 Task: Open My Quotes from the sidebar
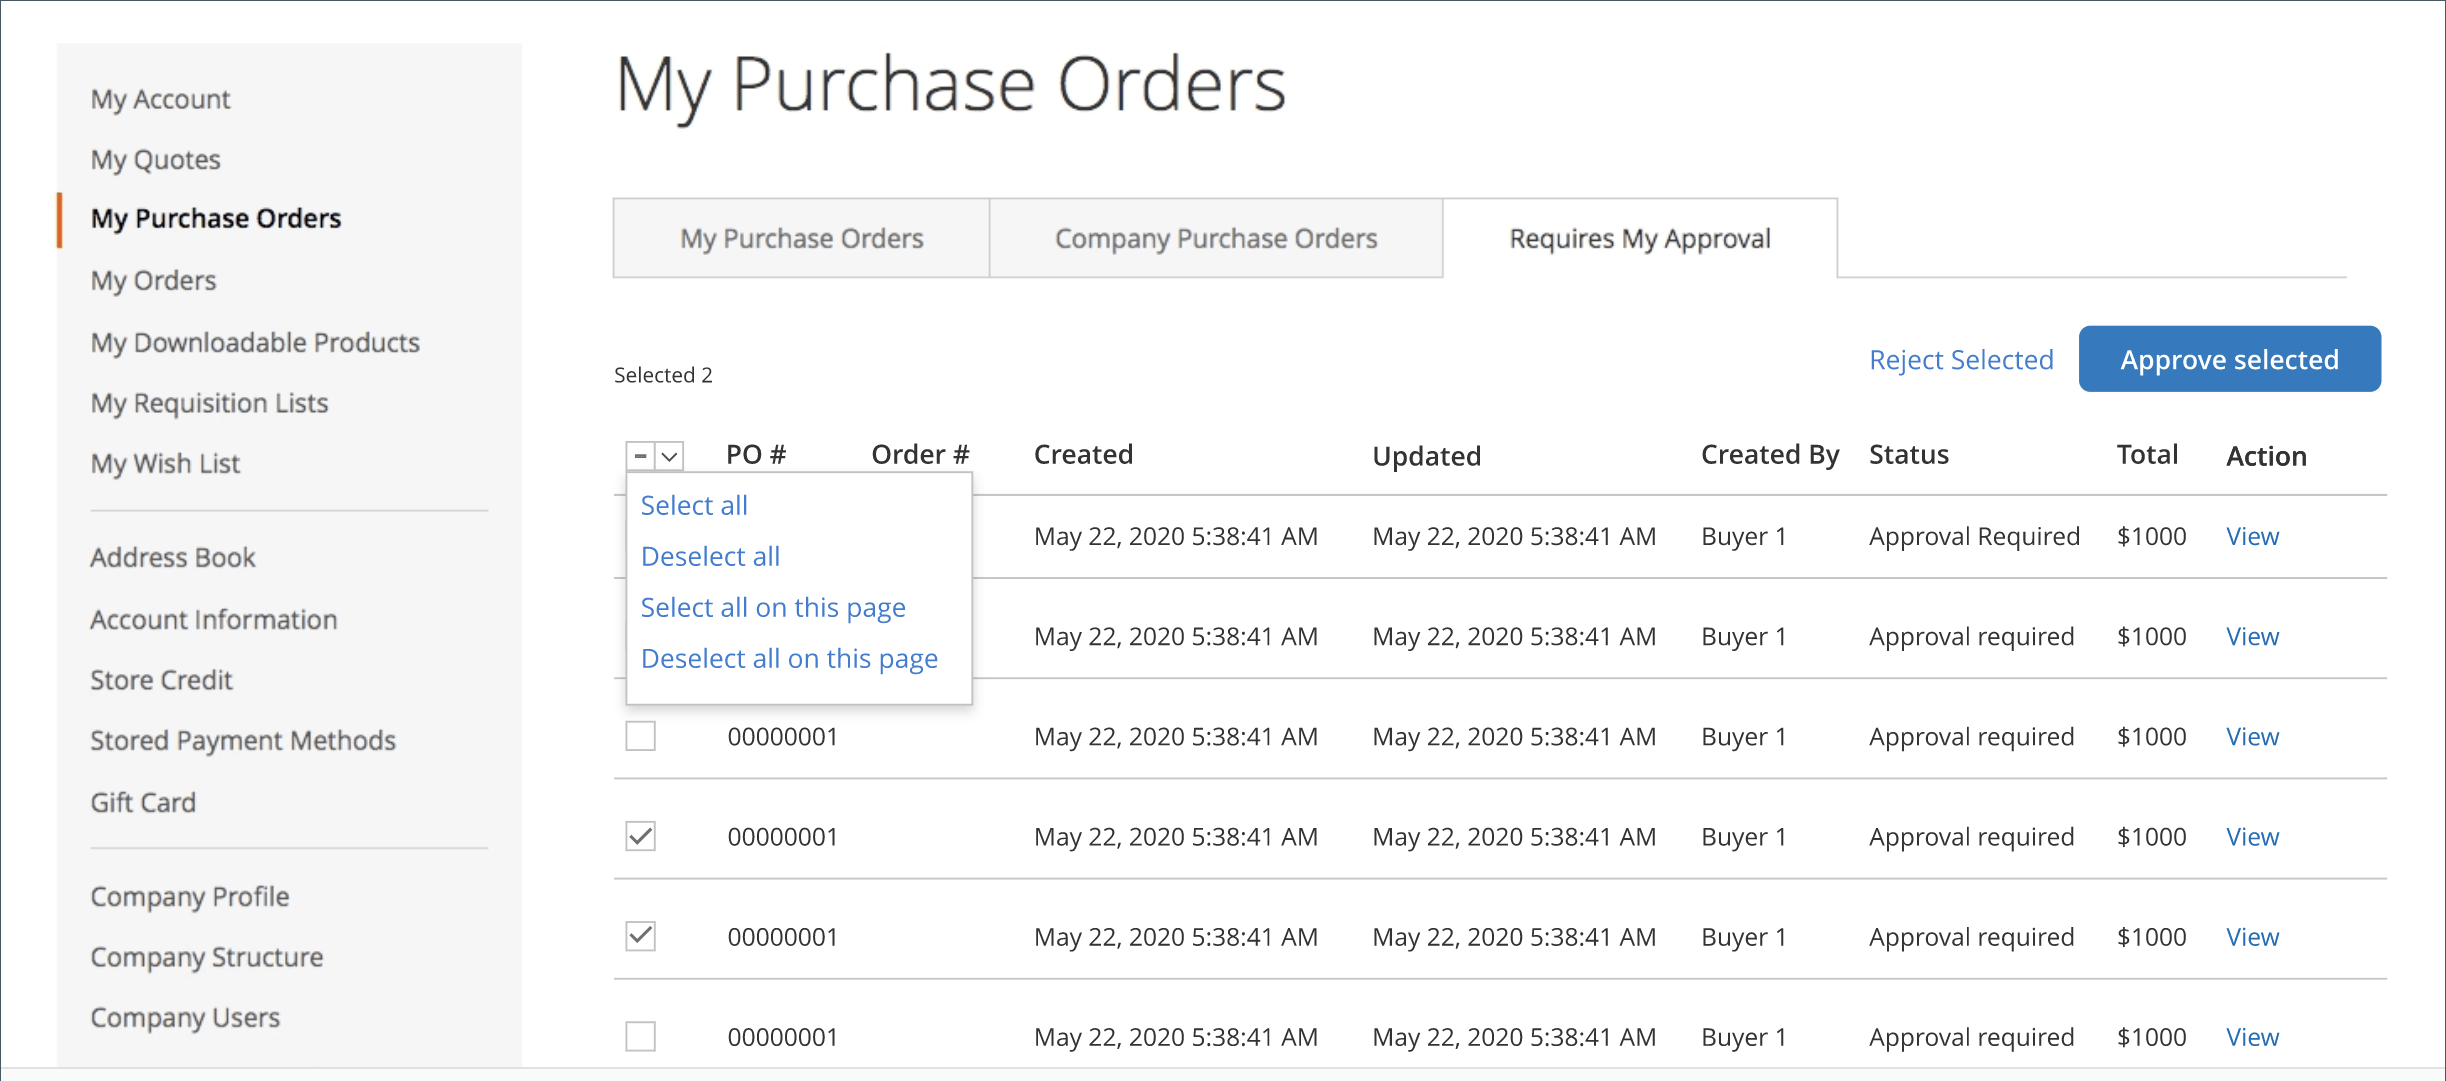[x=155, y=159]
